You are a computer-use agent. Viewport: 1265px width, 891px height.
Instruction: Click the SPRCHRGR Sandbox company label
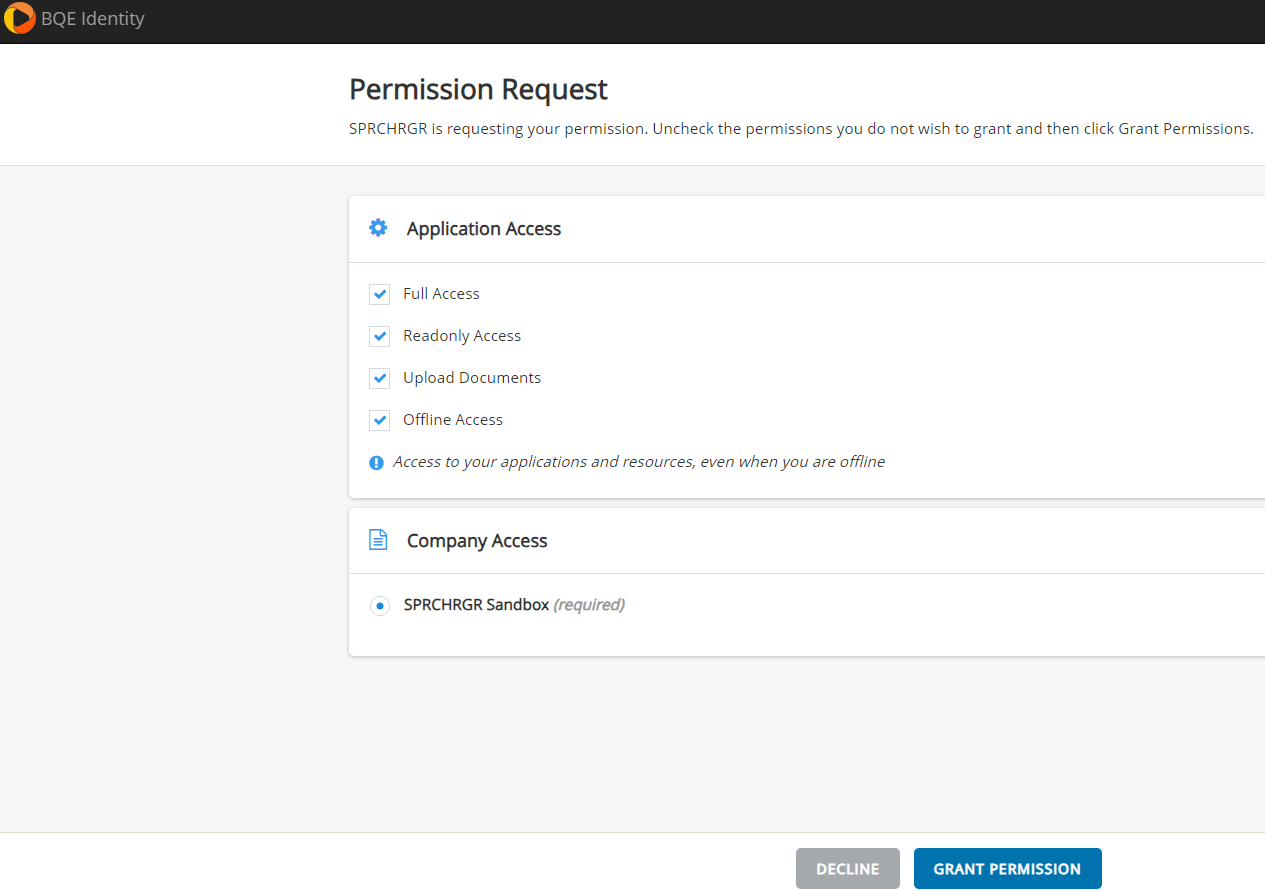click(x=476, y=605)
